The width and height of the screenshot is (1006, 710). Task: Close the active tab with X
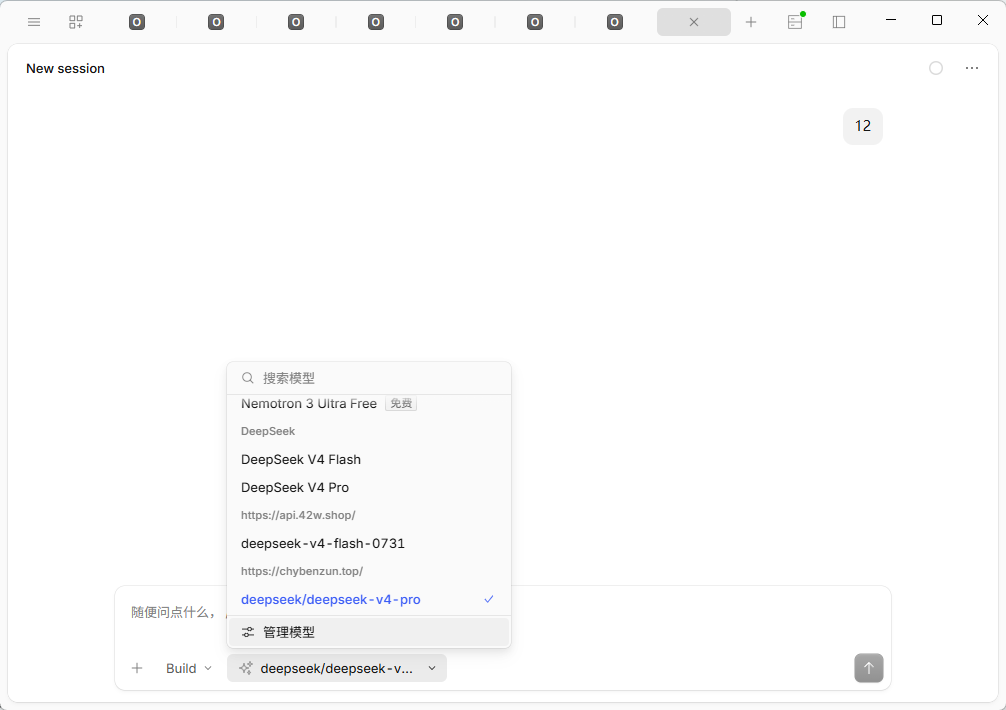click(694, 22)
